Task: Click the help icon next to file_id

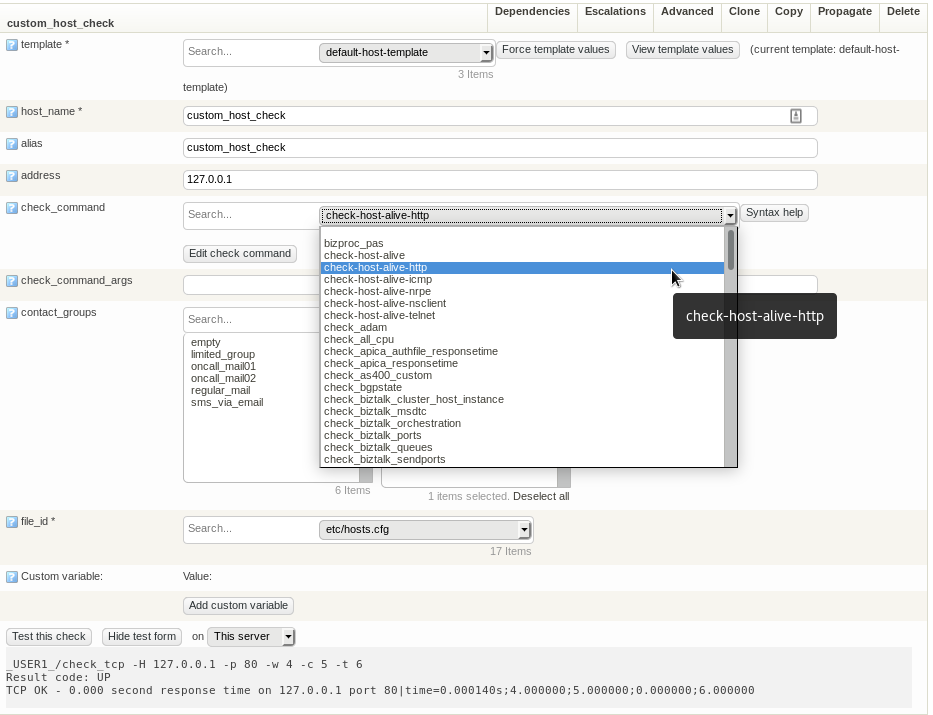Action: pyautogui.click(x=12, y=522)
